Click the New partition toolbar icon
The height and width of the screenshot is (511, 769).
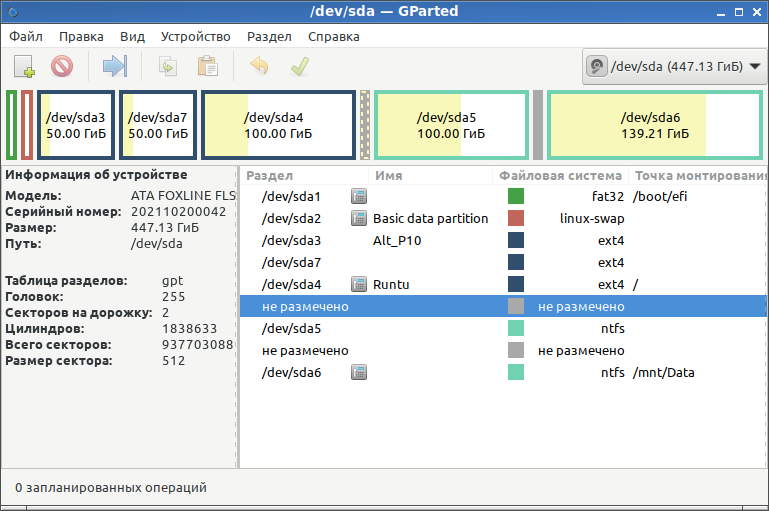24,66
